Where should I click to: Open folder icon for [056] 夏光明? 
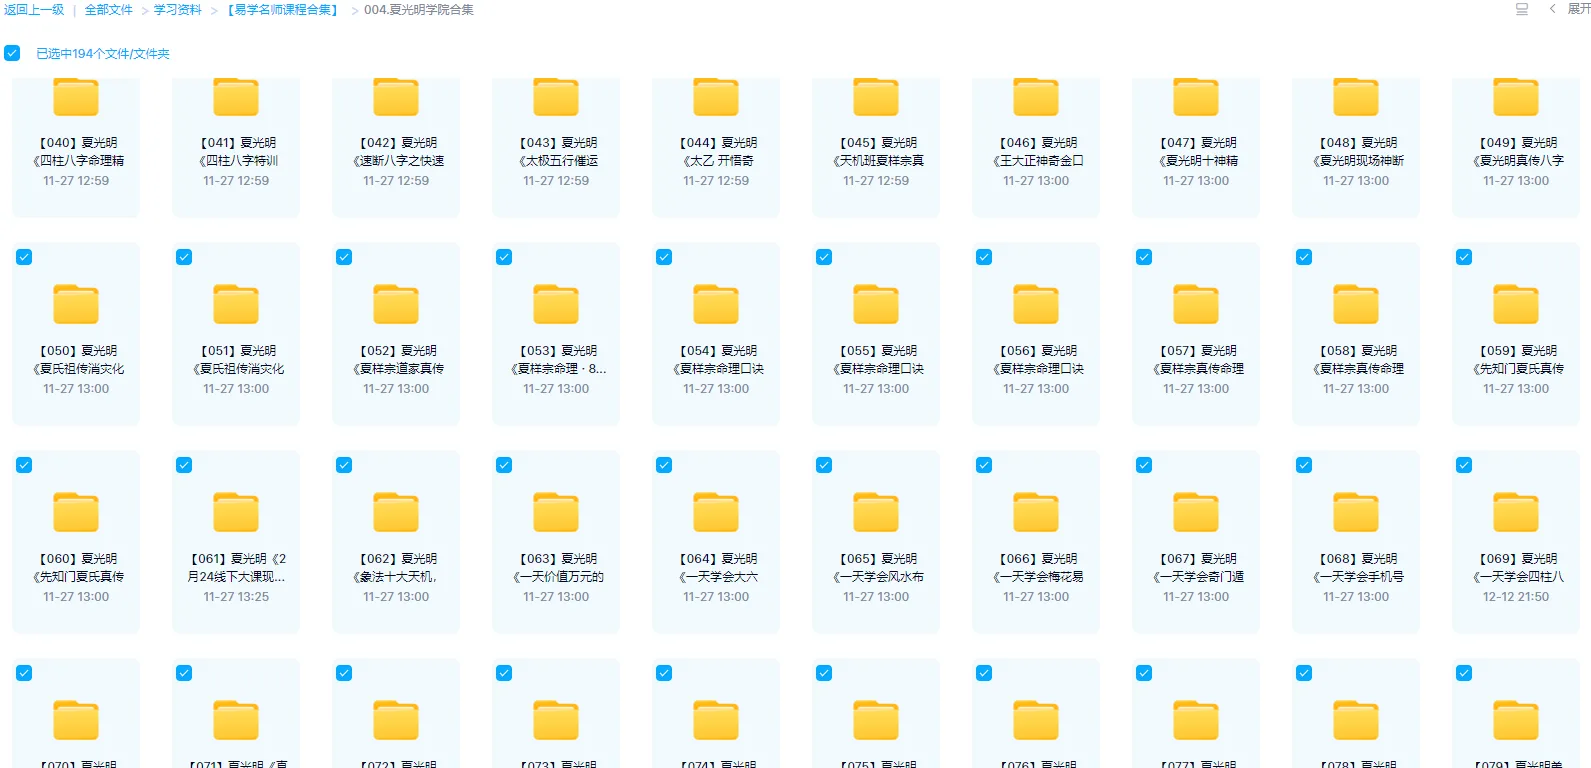(1036, 304)
